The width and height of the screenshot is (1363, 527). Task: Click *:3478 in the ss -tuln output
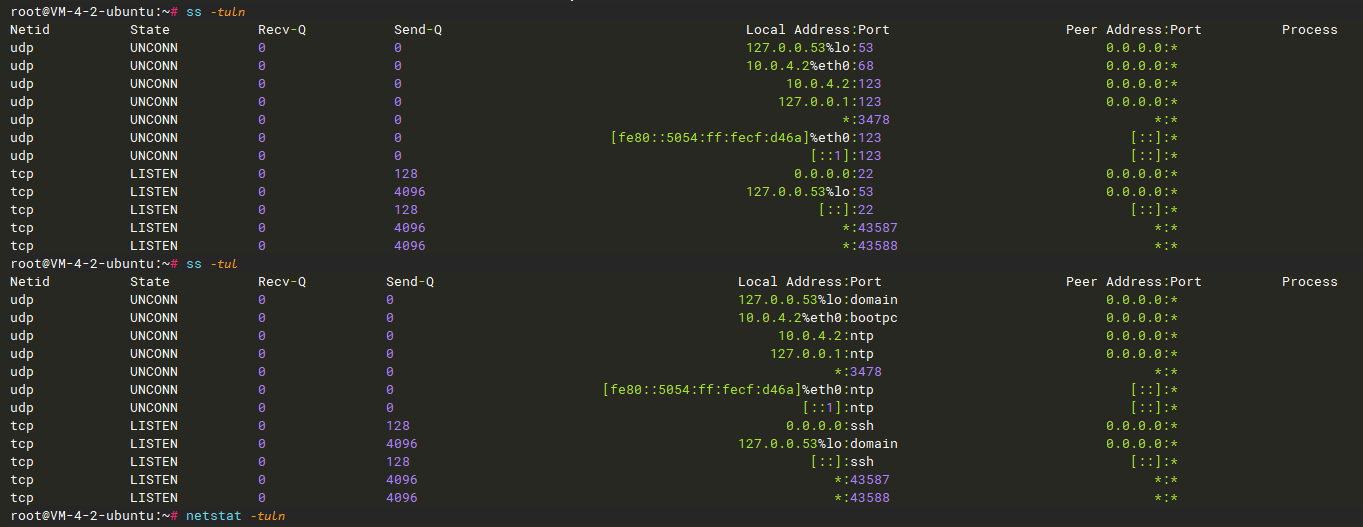pyautogui.click(x=865, y=120)
